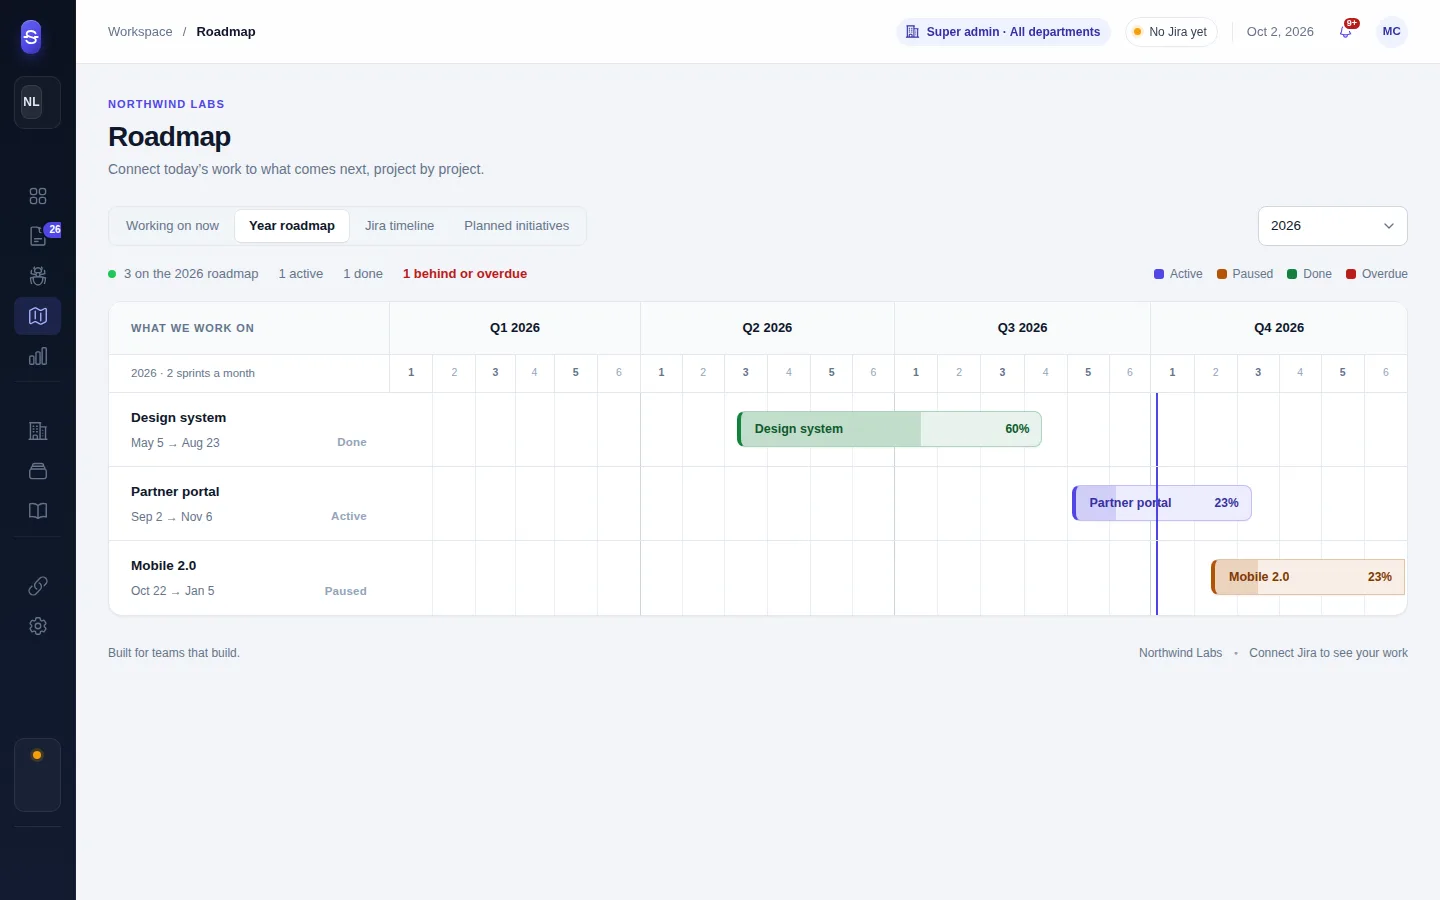
Task: Open the open book icon in sidebar
Action: tap(38, 511)
